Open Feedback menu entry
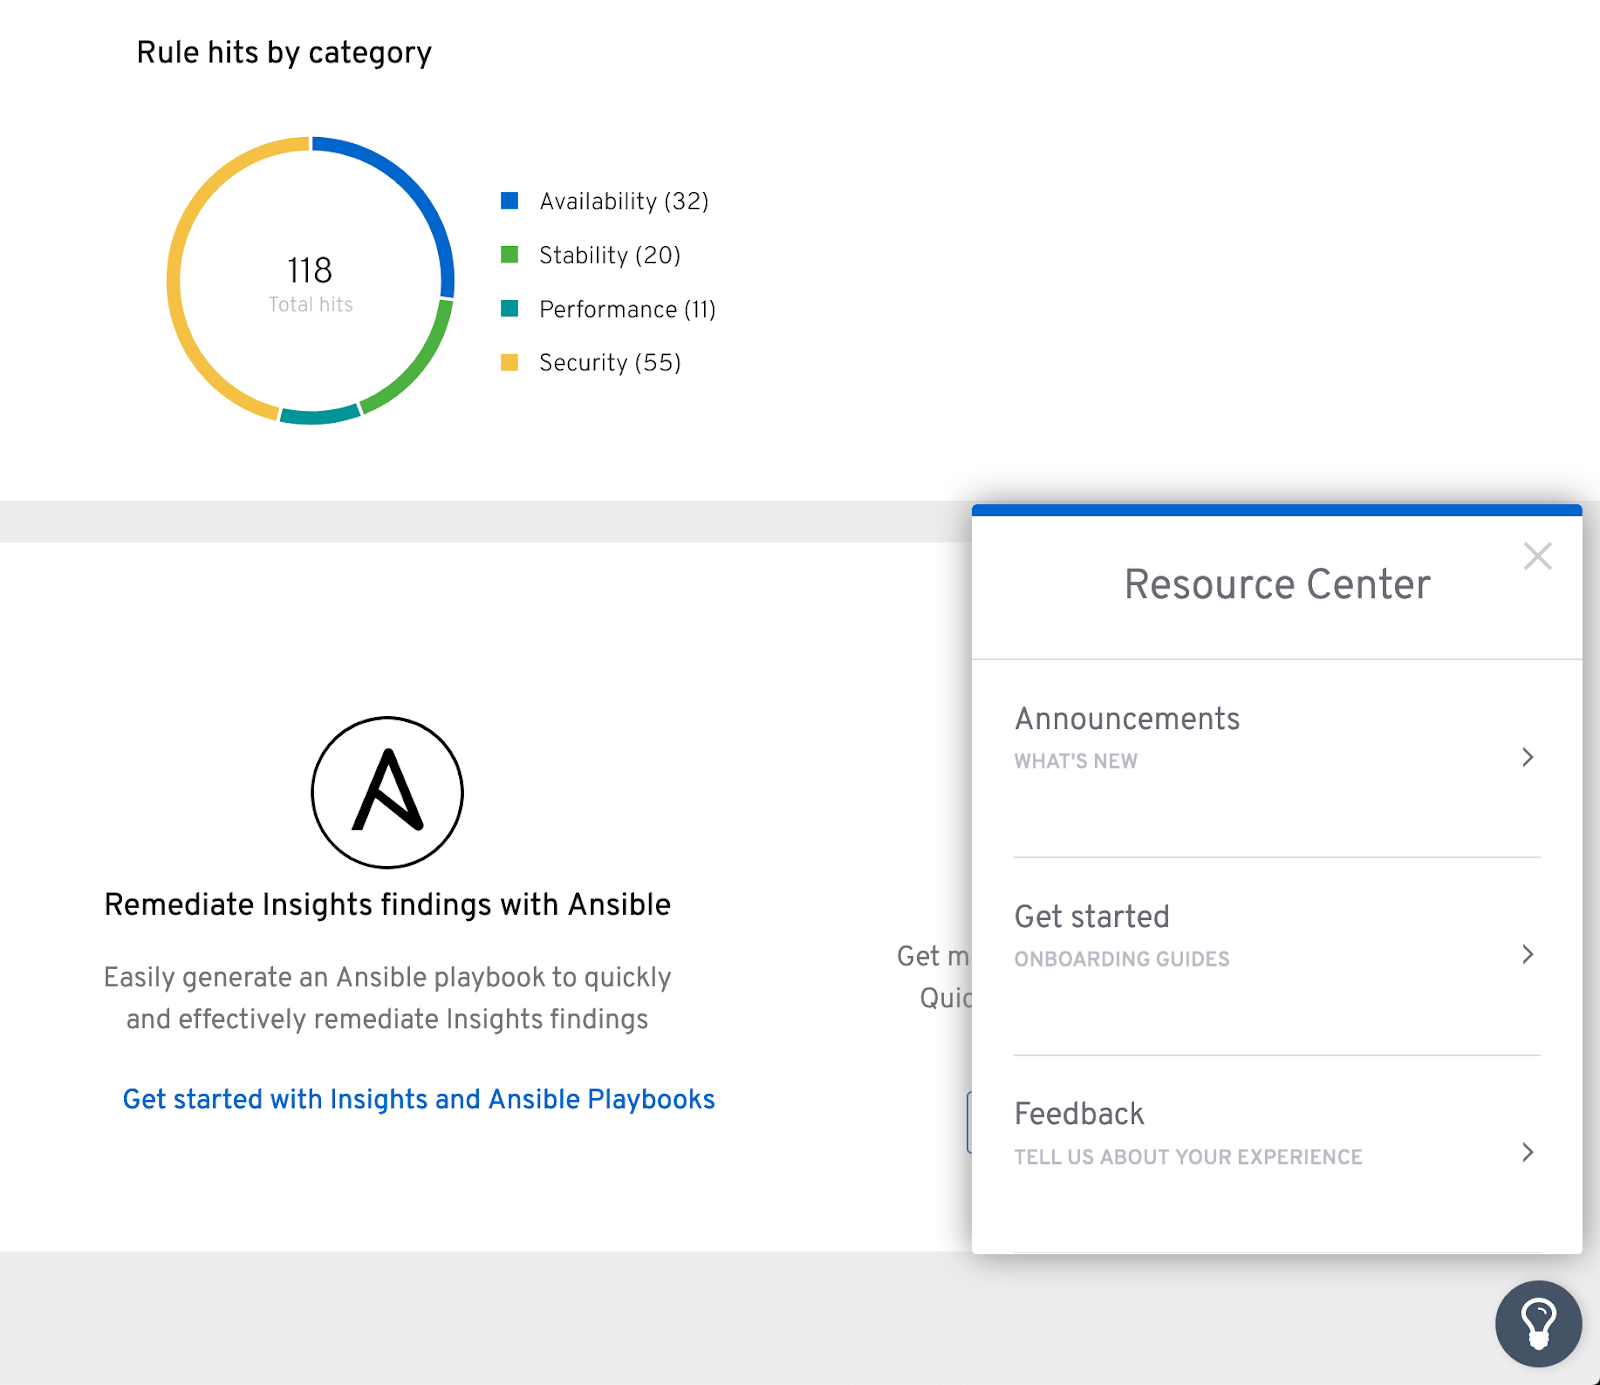This screenshot has width=1600, height=1385. 1276,1153
